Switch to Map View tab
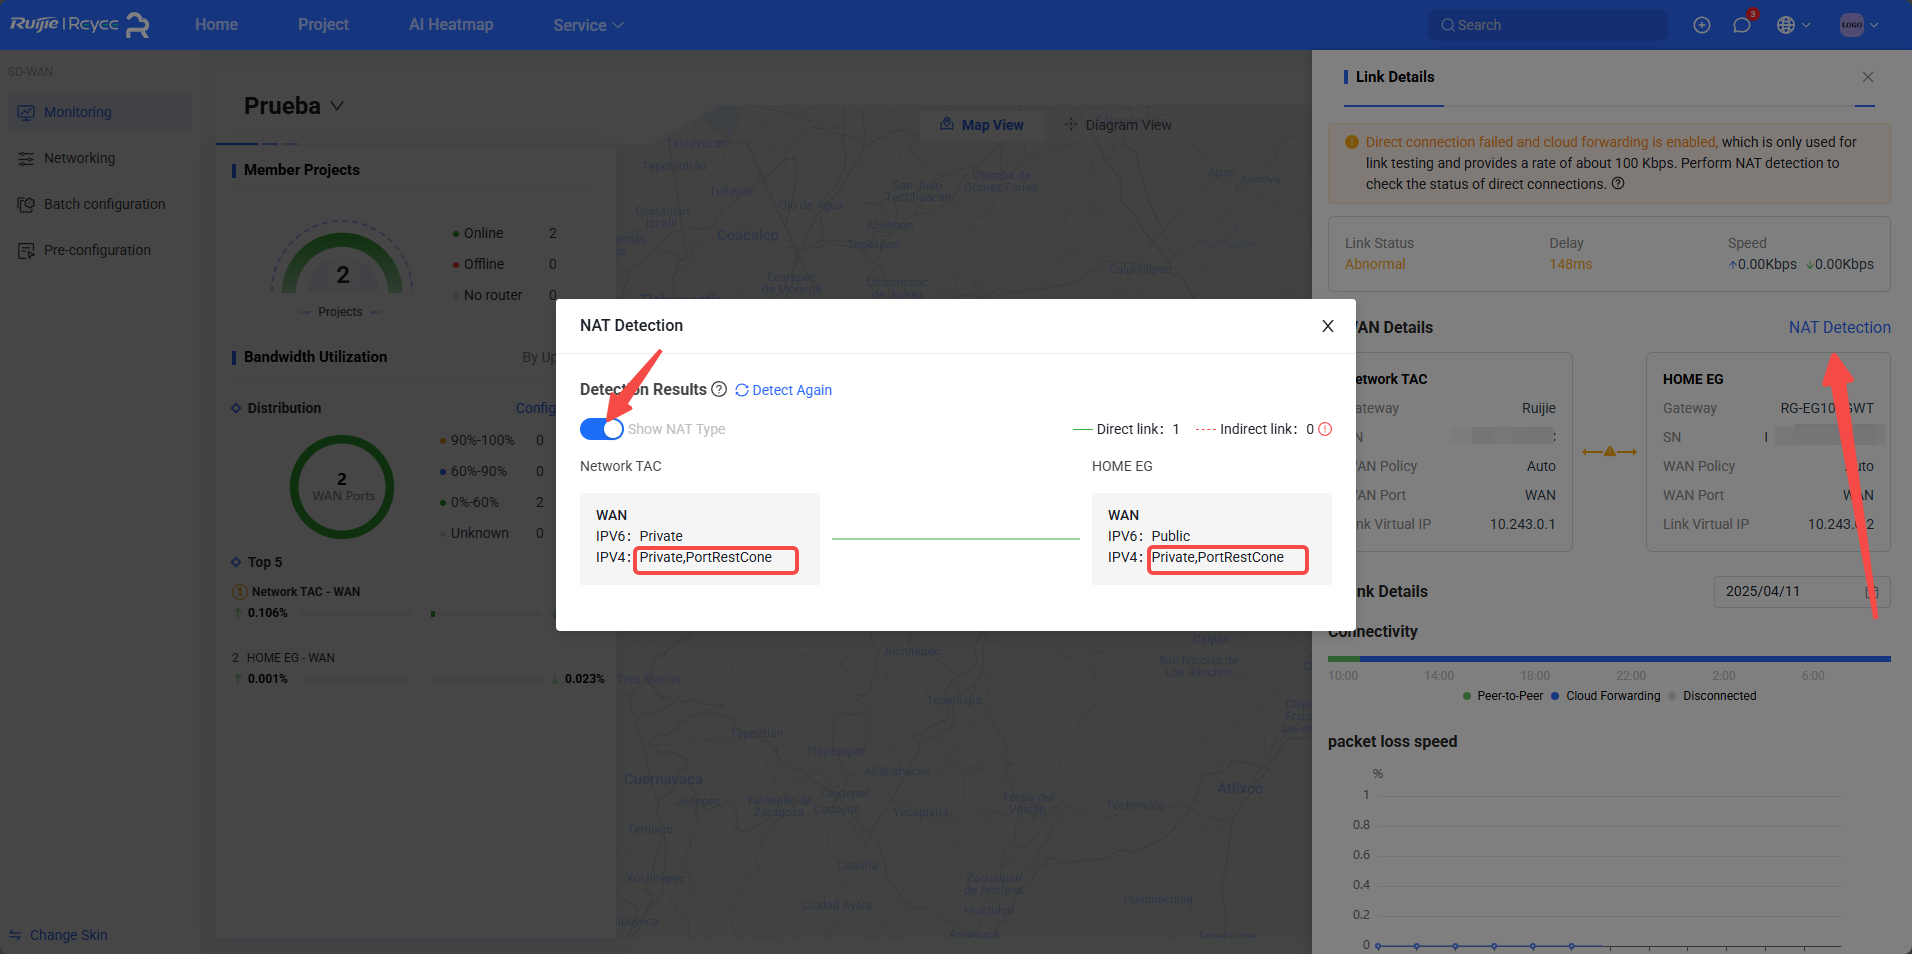 (982, 125)
